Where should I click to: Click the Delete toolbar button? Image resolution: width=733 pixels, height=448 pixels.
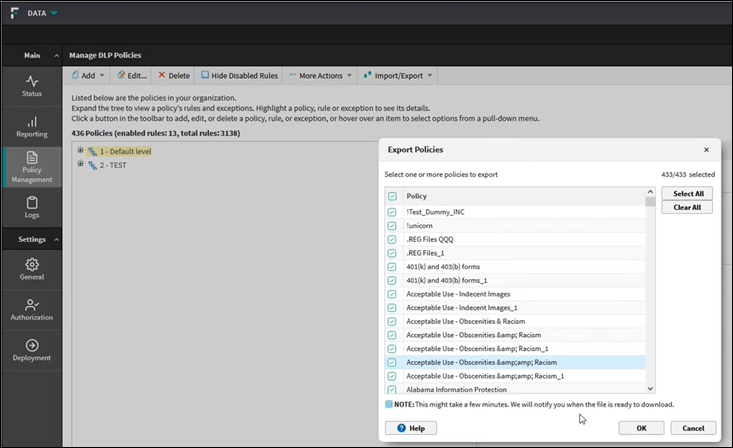tap(174, 75)
